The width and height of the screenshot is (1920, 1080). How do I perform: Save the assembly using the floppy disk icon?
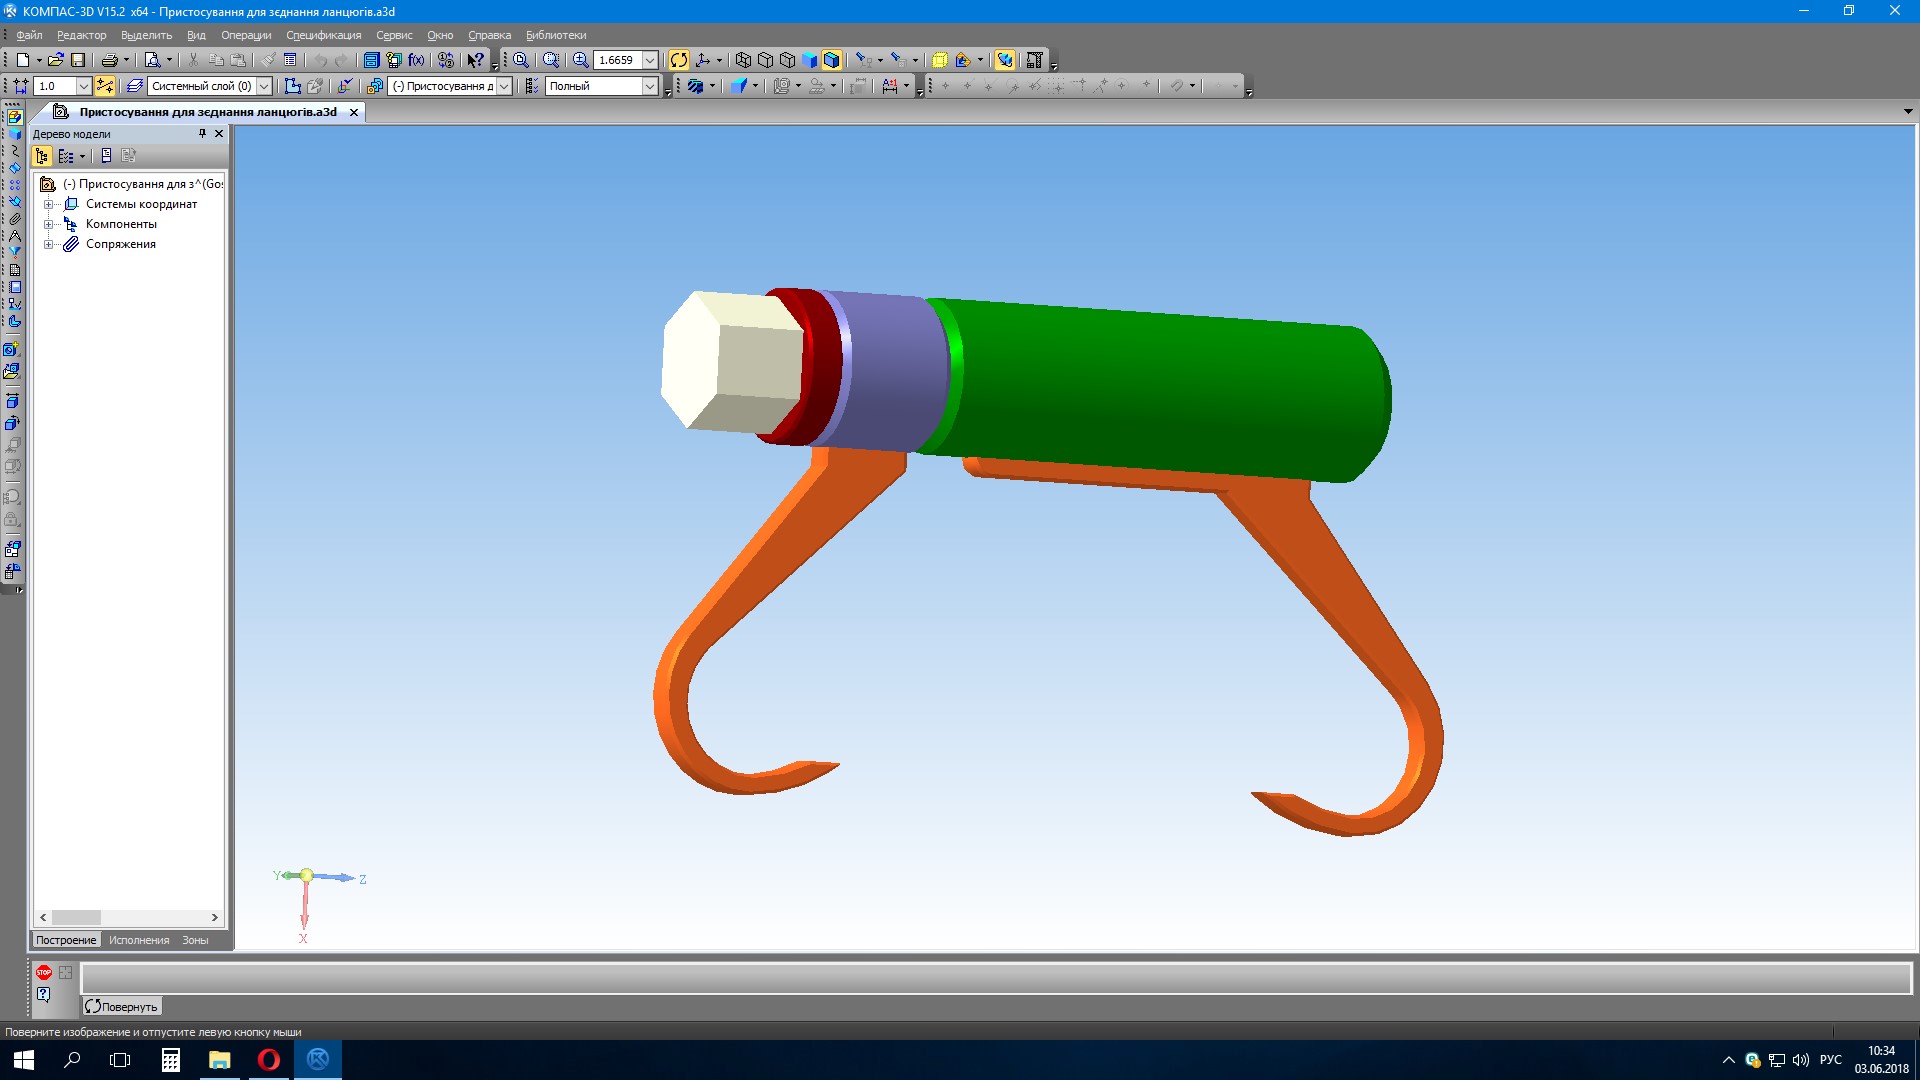(x=78, y=60)
